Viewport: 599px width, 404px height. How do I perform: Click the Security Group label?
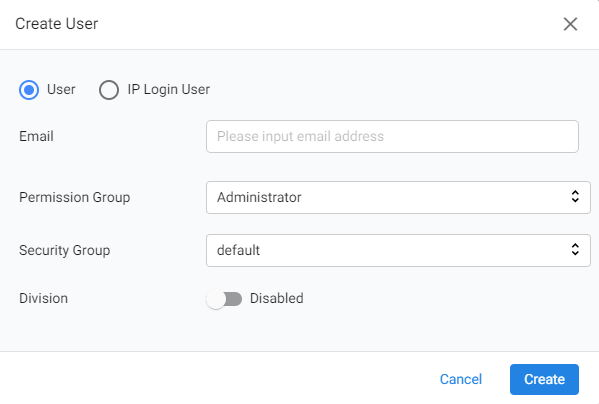65,251
